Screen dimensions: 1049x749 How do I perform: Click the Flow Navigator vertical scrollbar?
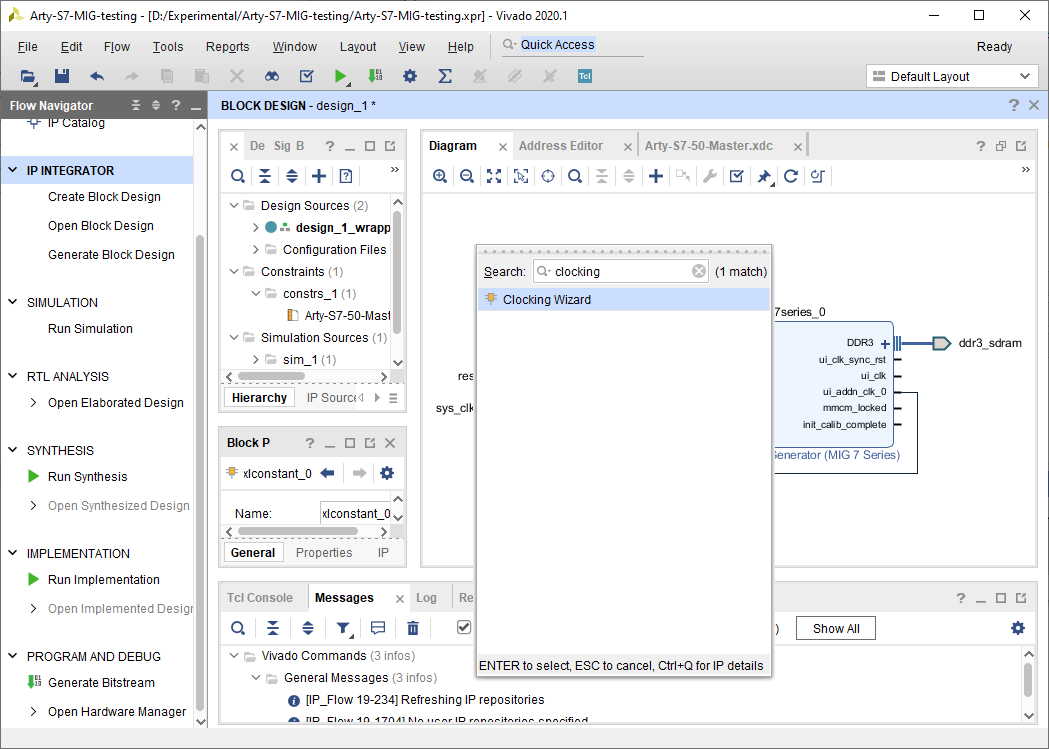200,472
